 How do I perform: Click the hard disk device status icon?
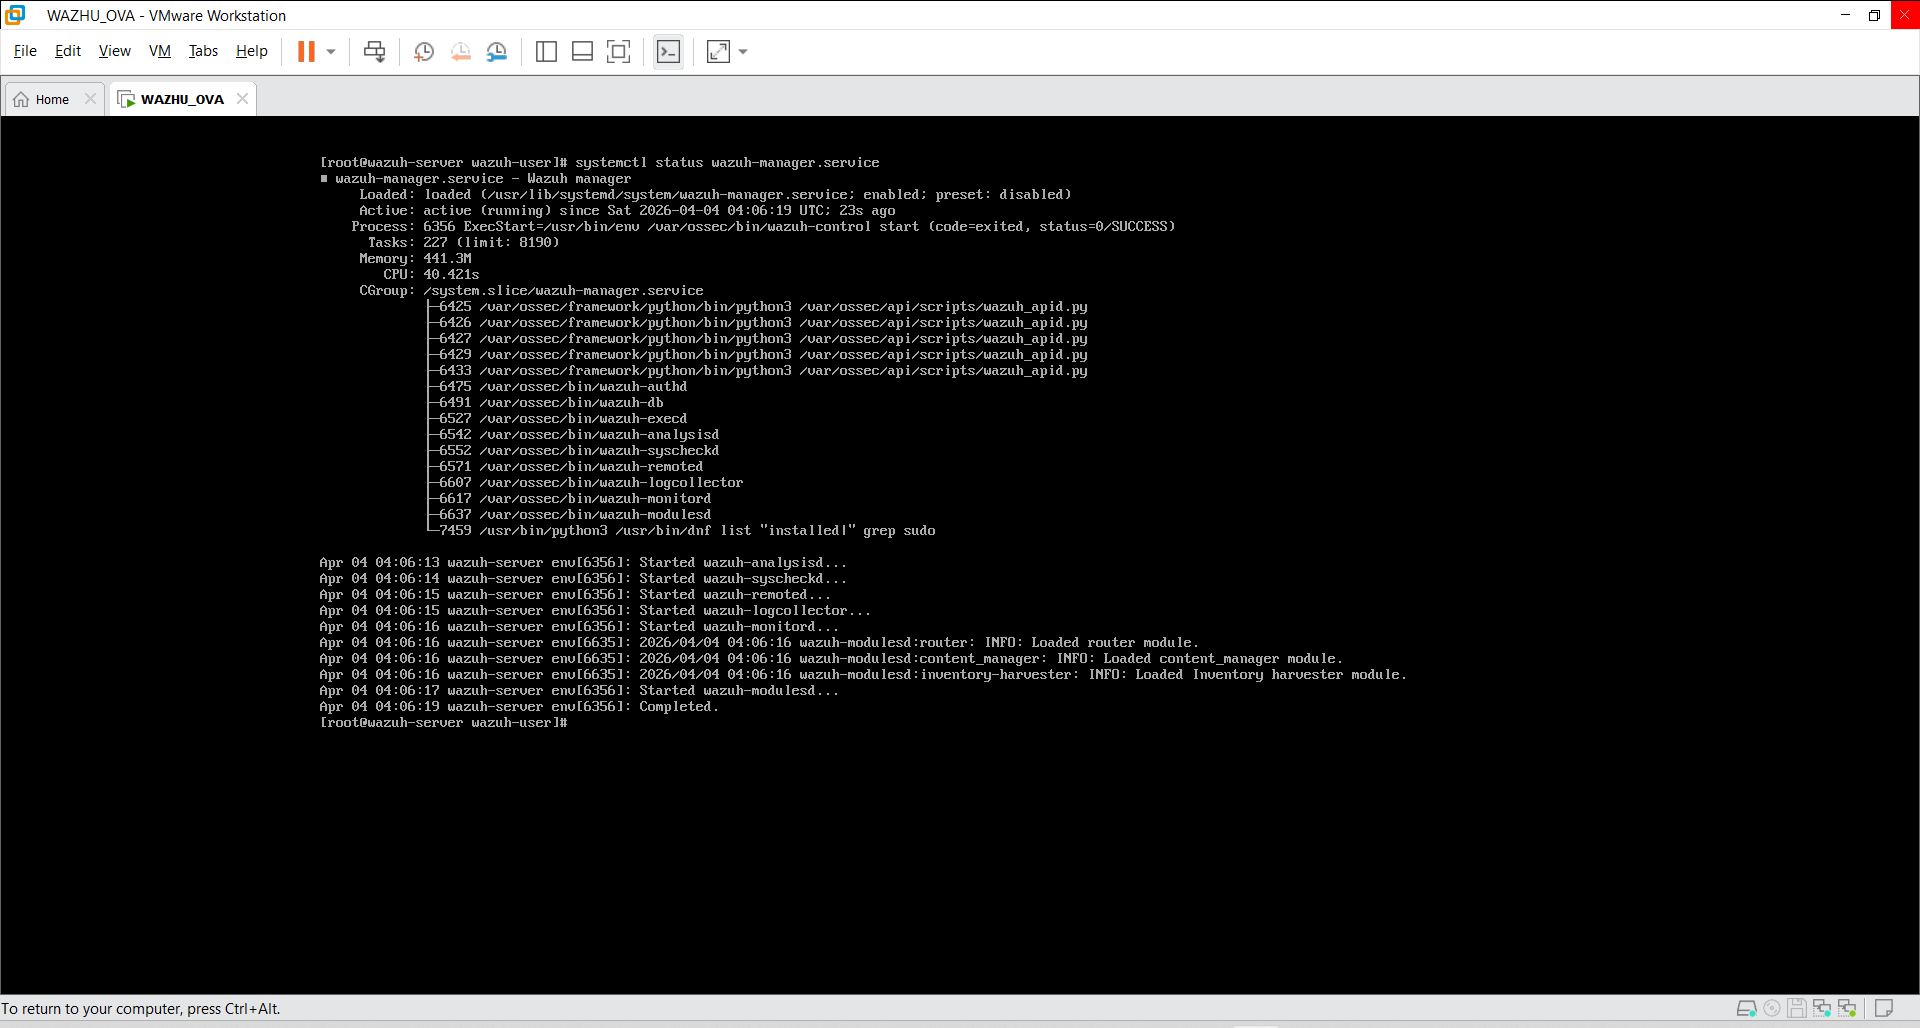pos(1747,1008)
